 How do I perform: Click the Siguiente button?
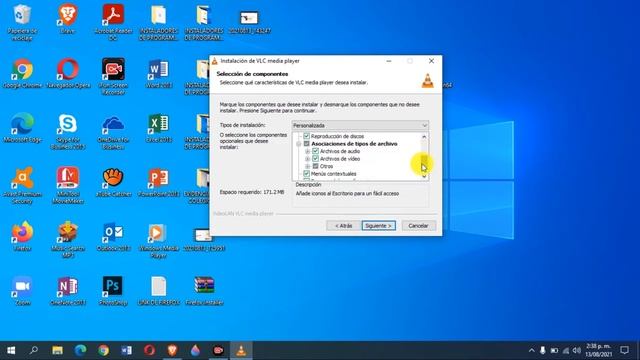[378, 226]
